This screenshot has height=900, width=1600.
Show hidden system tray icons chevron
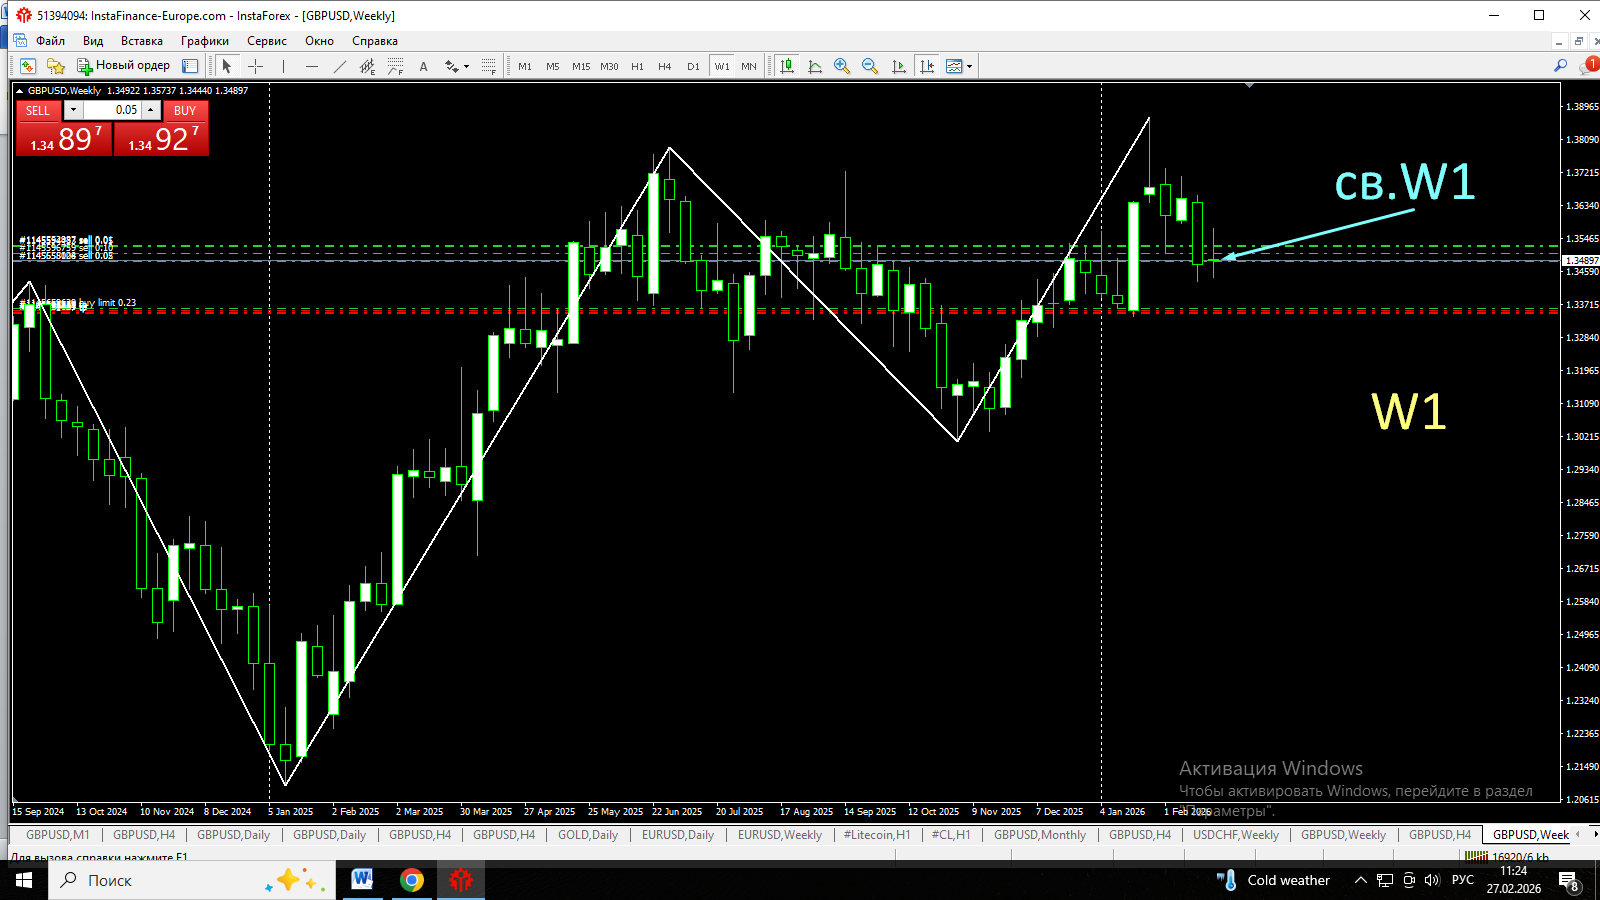(x=1360, y=880)
